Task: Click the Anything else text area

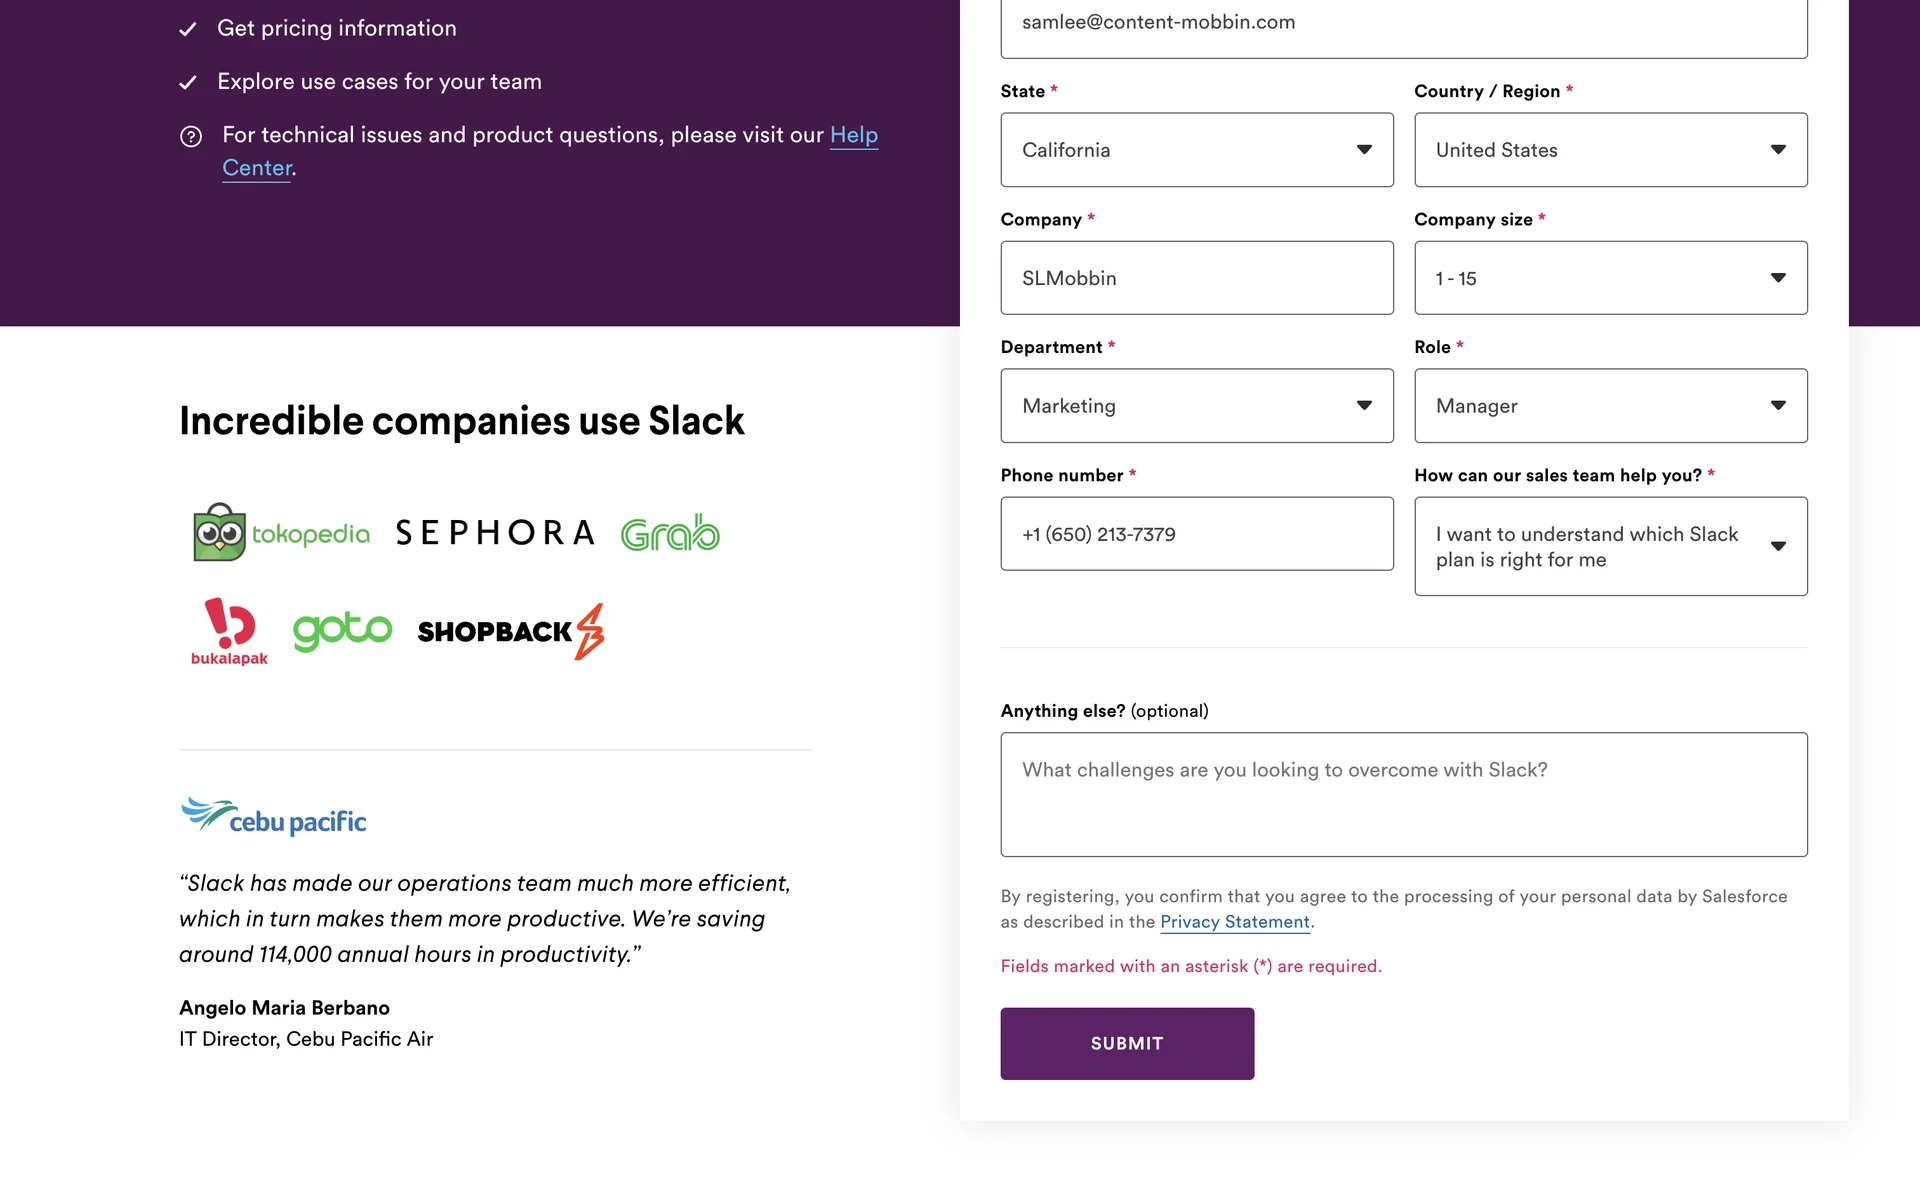Action: 1403,794
